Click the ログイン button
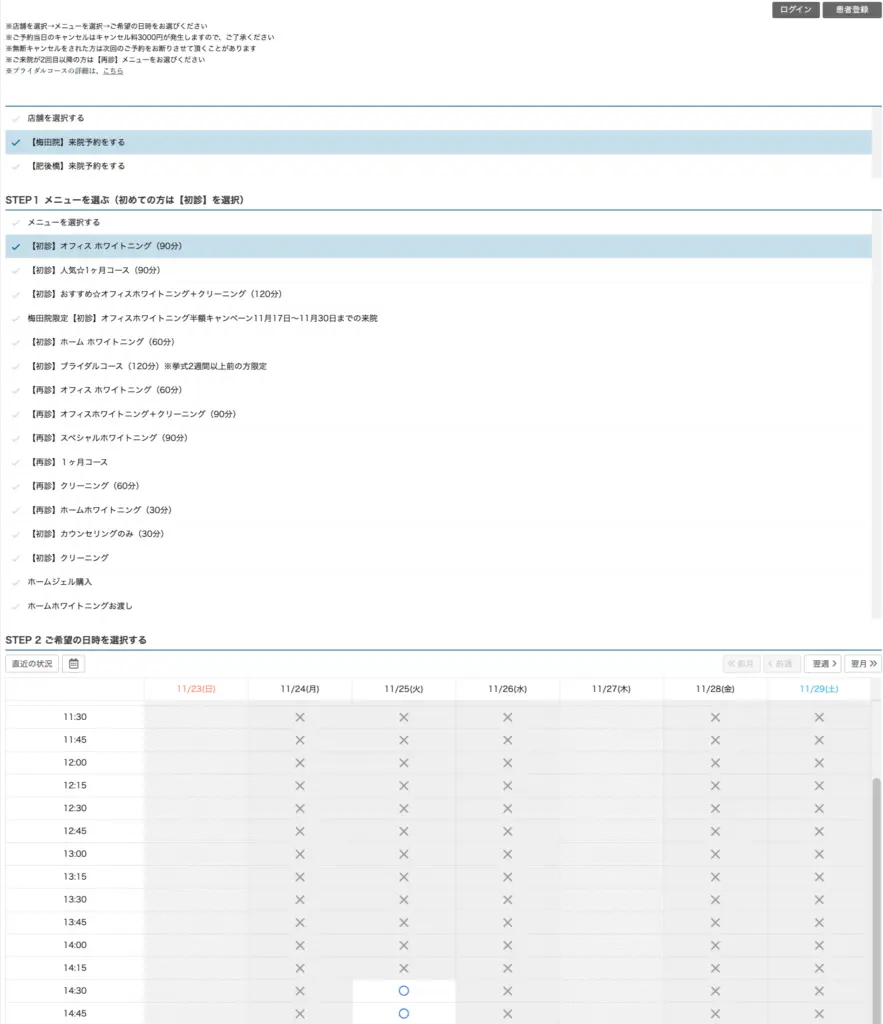 (795, 10)
